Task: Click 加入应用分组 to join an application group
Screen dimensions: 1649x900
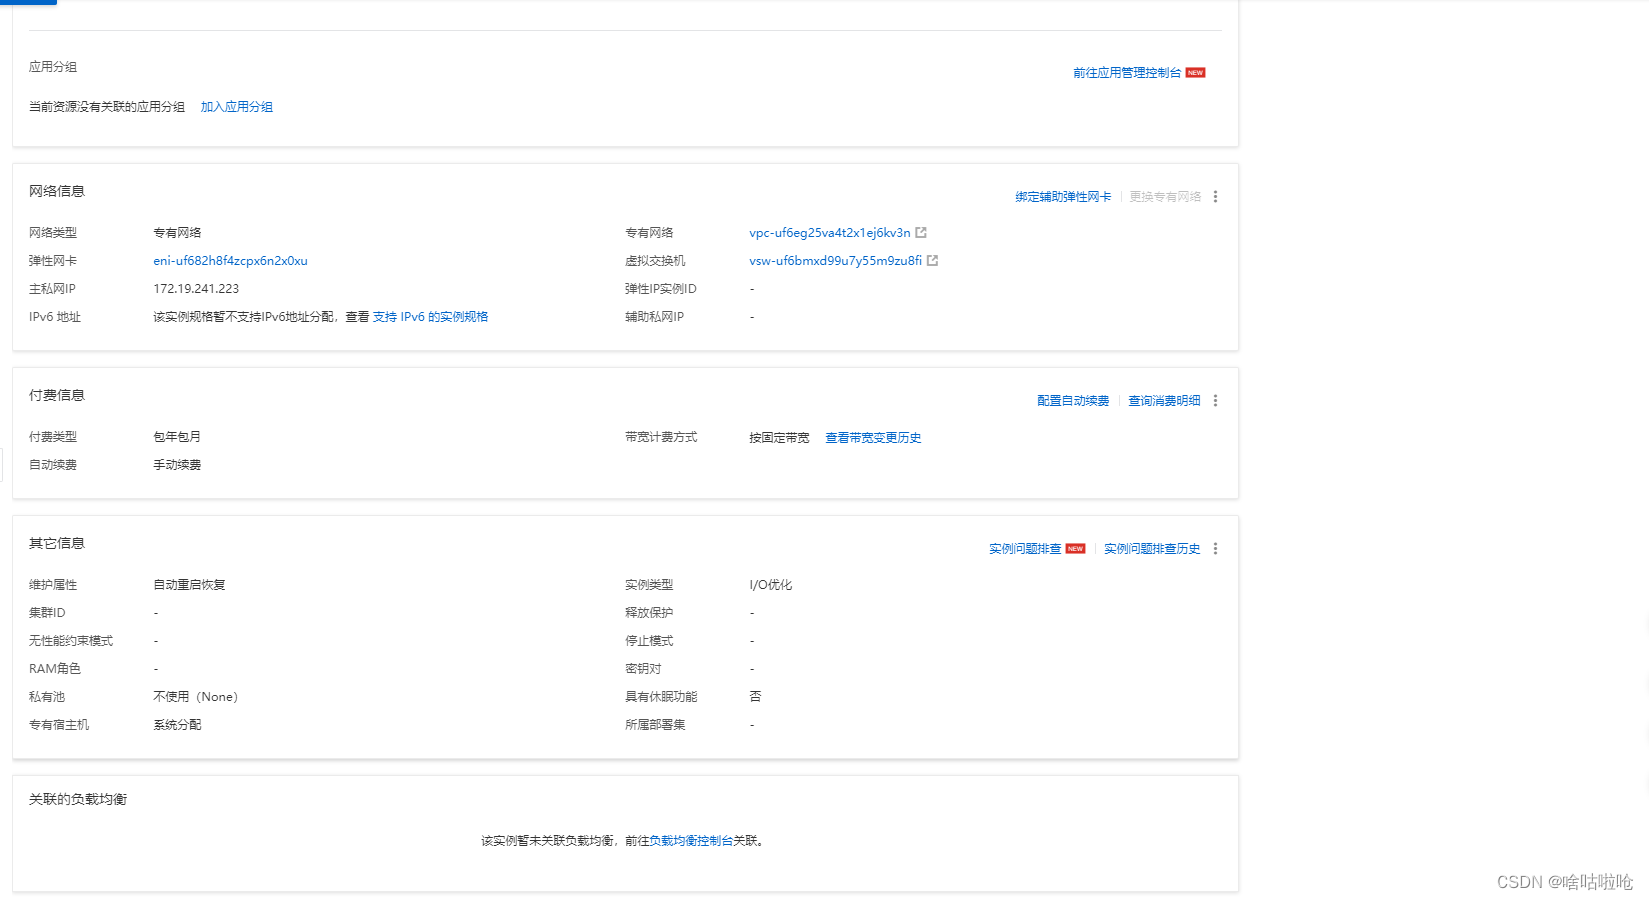Action: [x=237, y=106]
